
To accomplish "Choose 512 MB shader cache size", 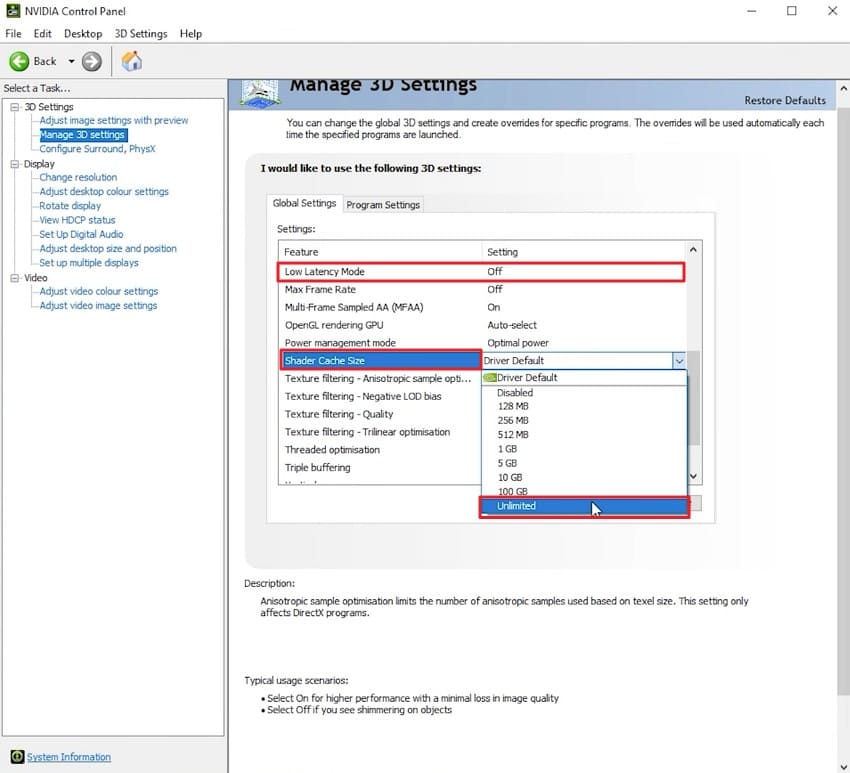I will pos(584,435).
